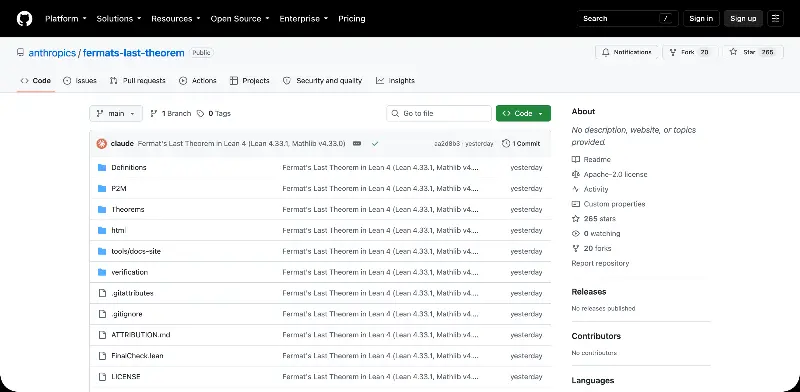Switch to the Code tab

point(36,81)
